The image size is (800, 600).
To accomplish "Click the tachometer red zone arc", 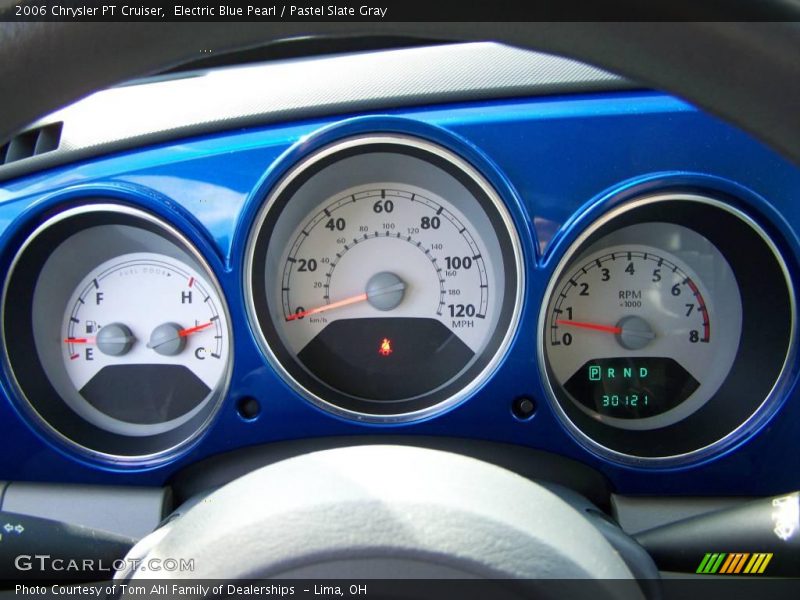I will point(701,307).
